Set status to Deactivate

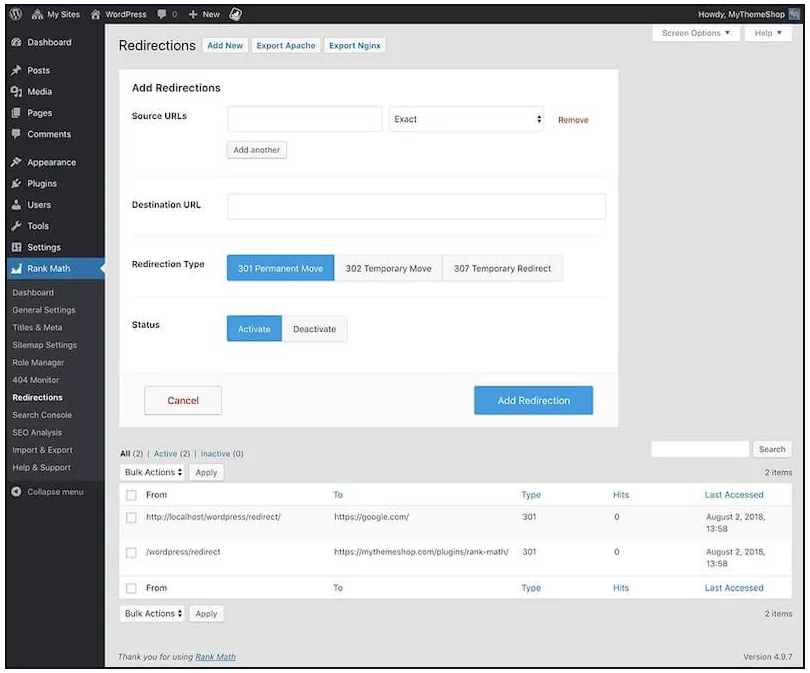pos(315,328)
